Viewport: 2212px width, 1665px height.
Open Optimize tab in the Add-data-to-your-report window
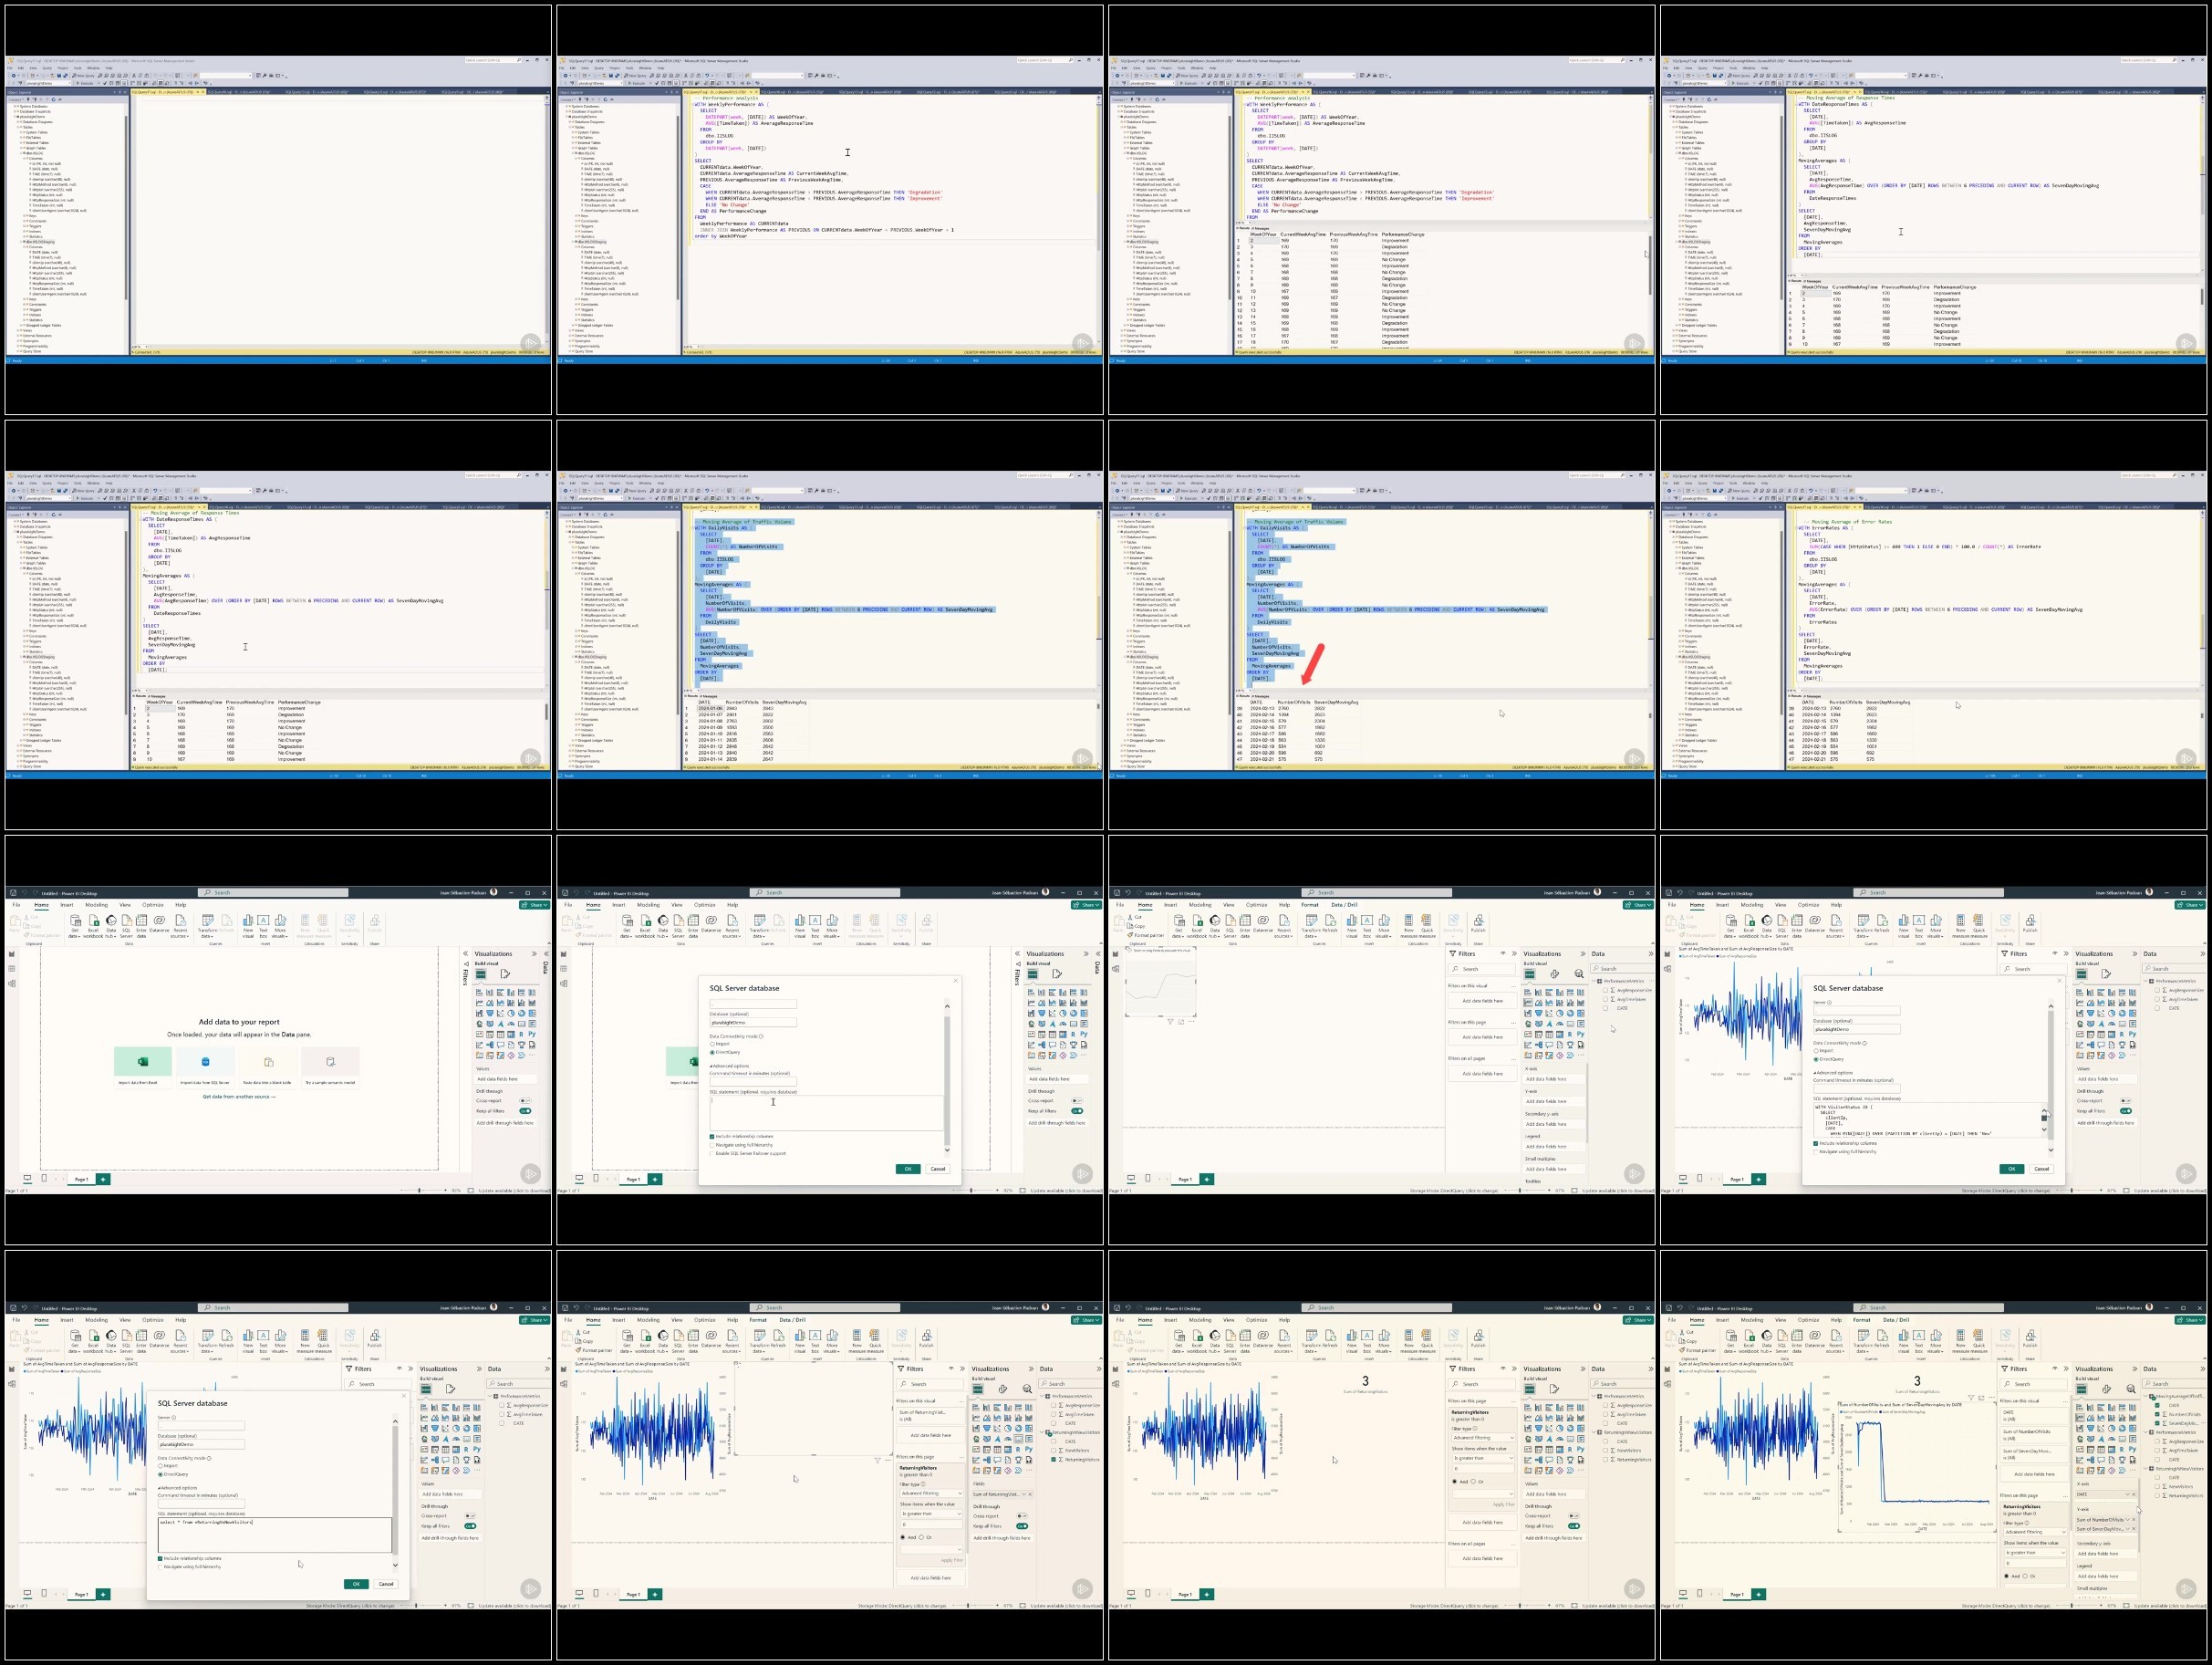153,905
